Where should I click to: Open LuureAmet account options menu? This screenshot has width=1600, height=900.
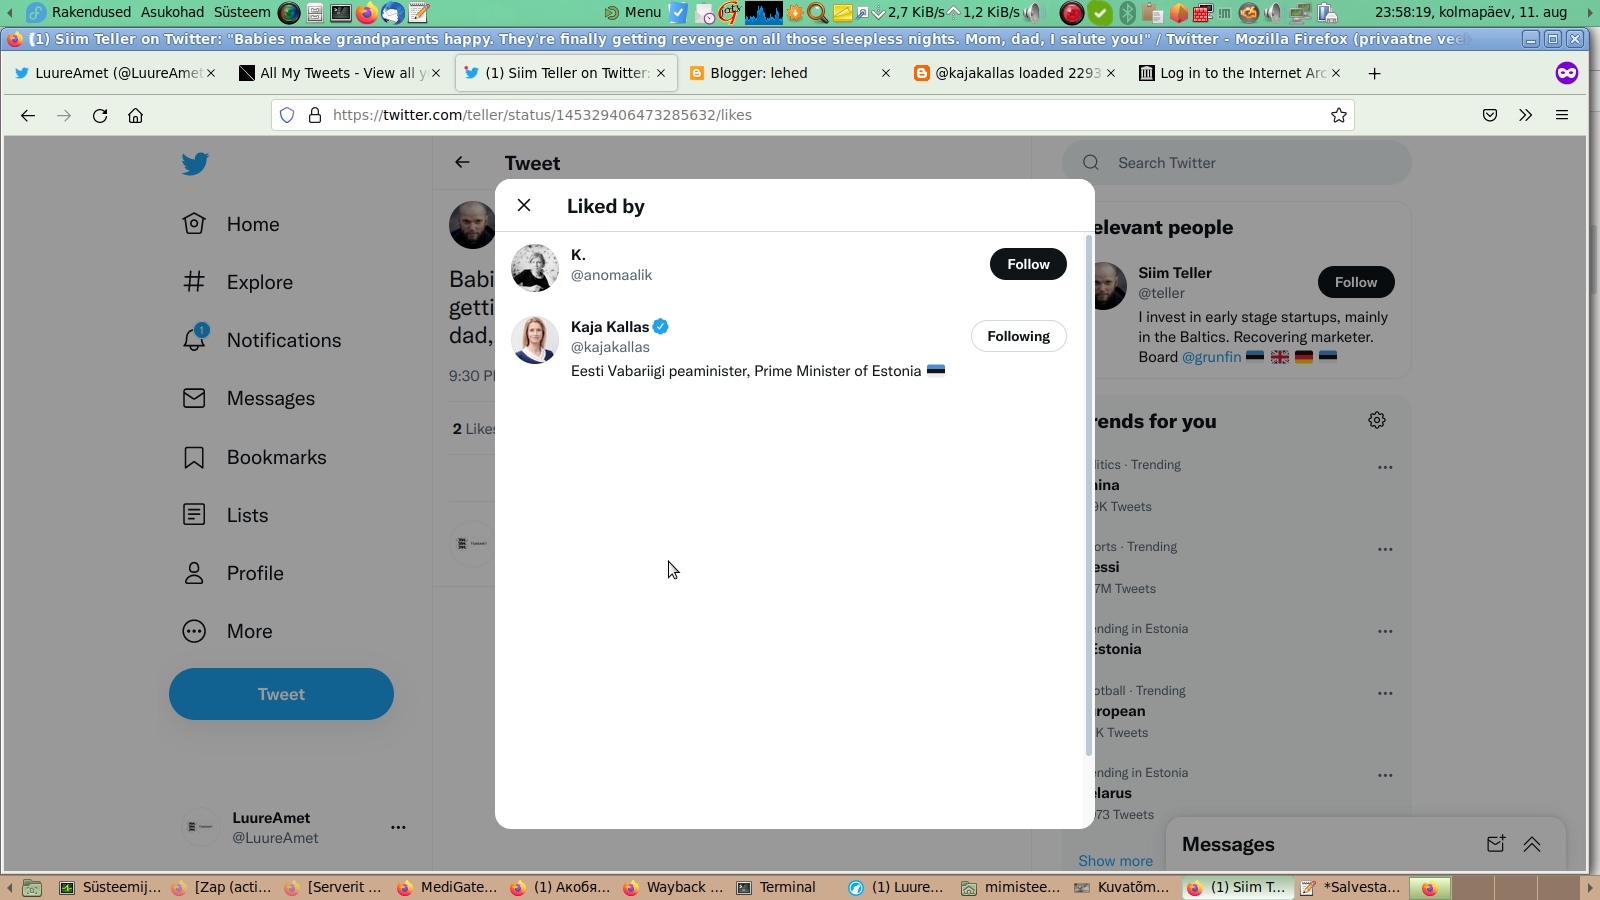pos(398,827)
